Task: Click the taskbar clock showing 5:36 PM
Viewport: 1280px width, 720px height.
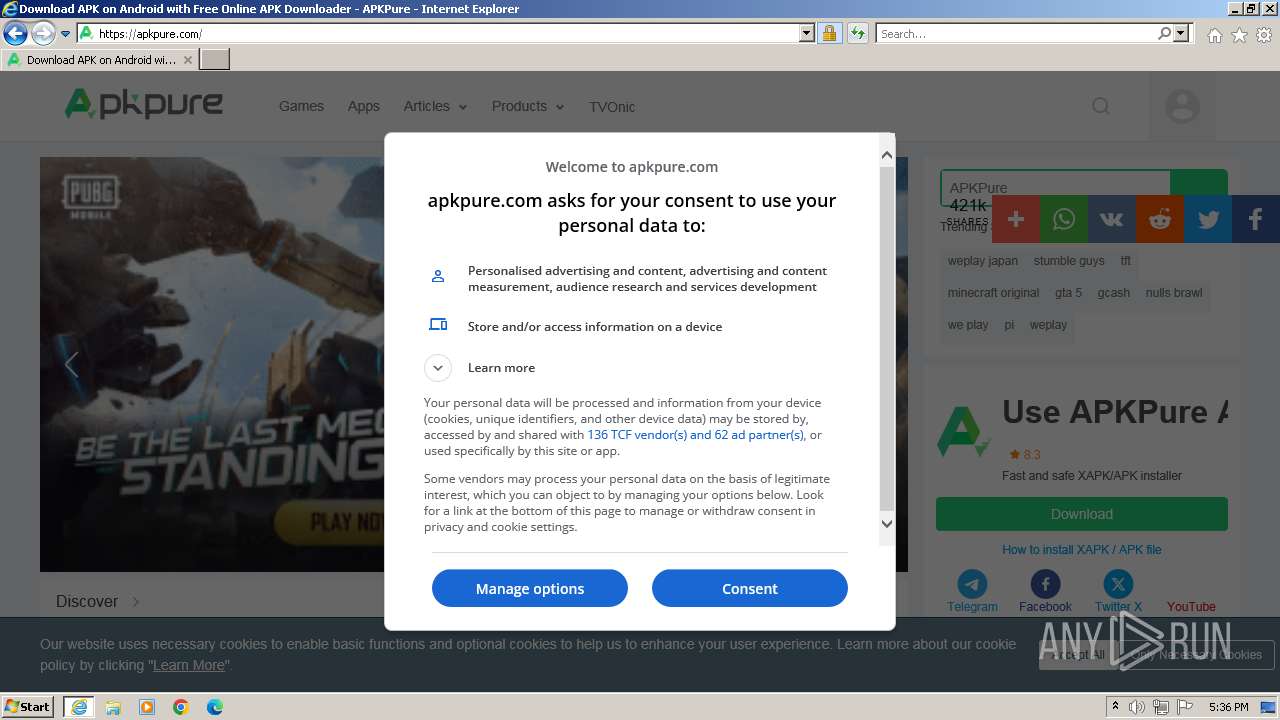Action: (x=1228, y=707)
